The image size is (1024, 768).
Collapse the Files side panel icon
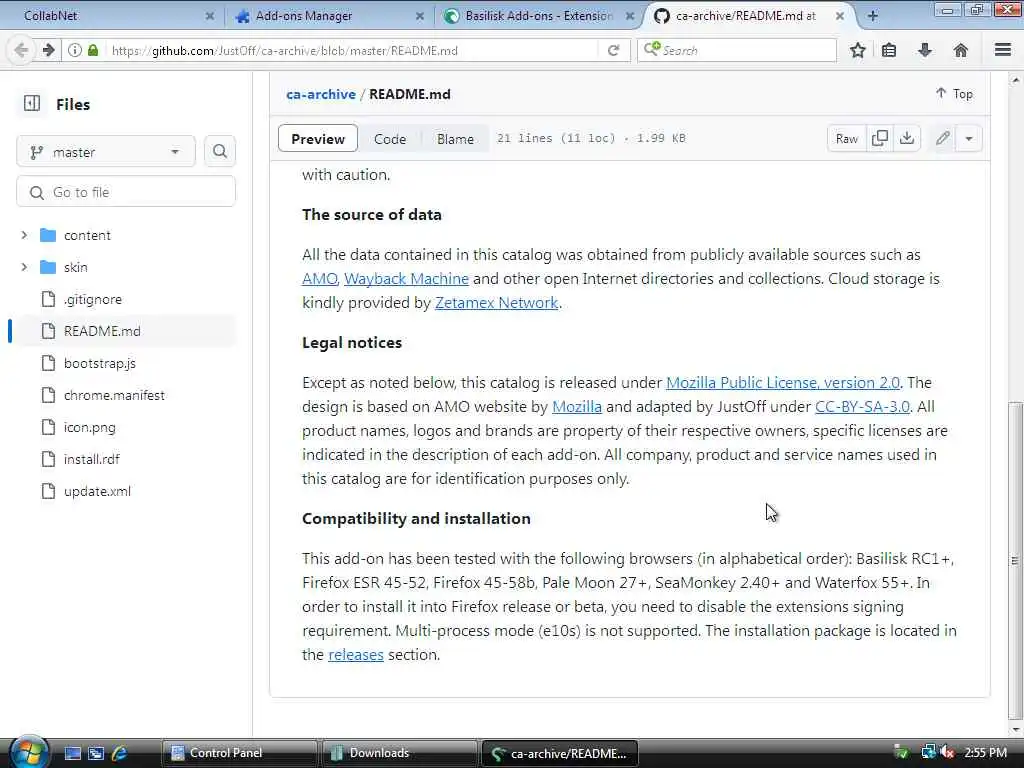pos(32,104)
